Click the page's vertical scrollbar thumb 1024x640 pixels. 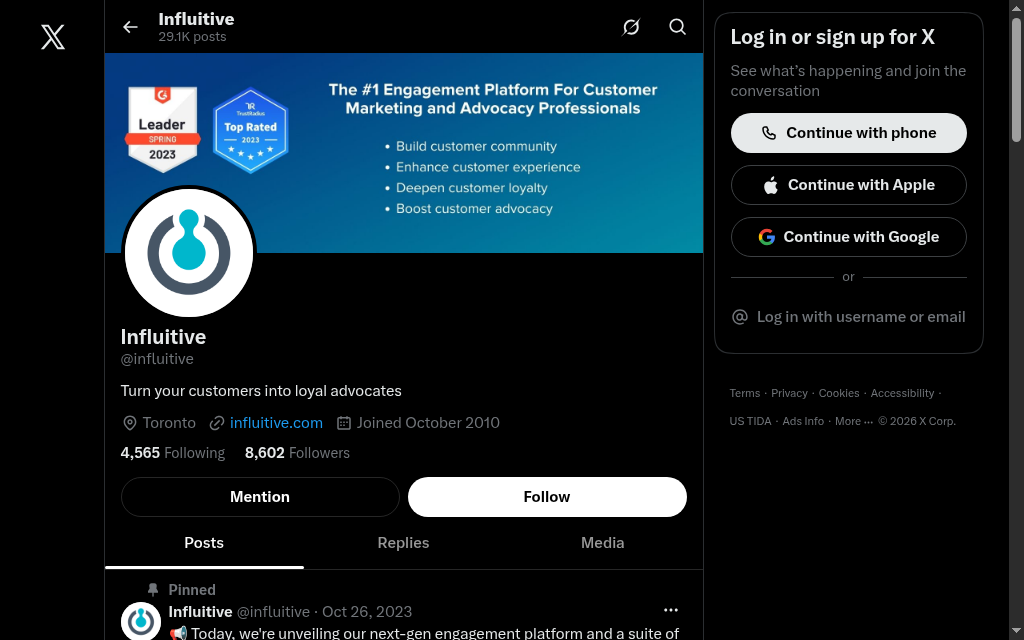click(x=1016, y=78)
